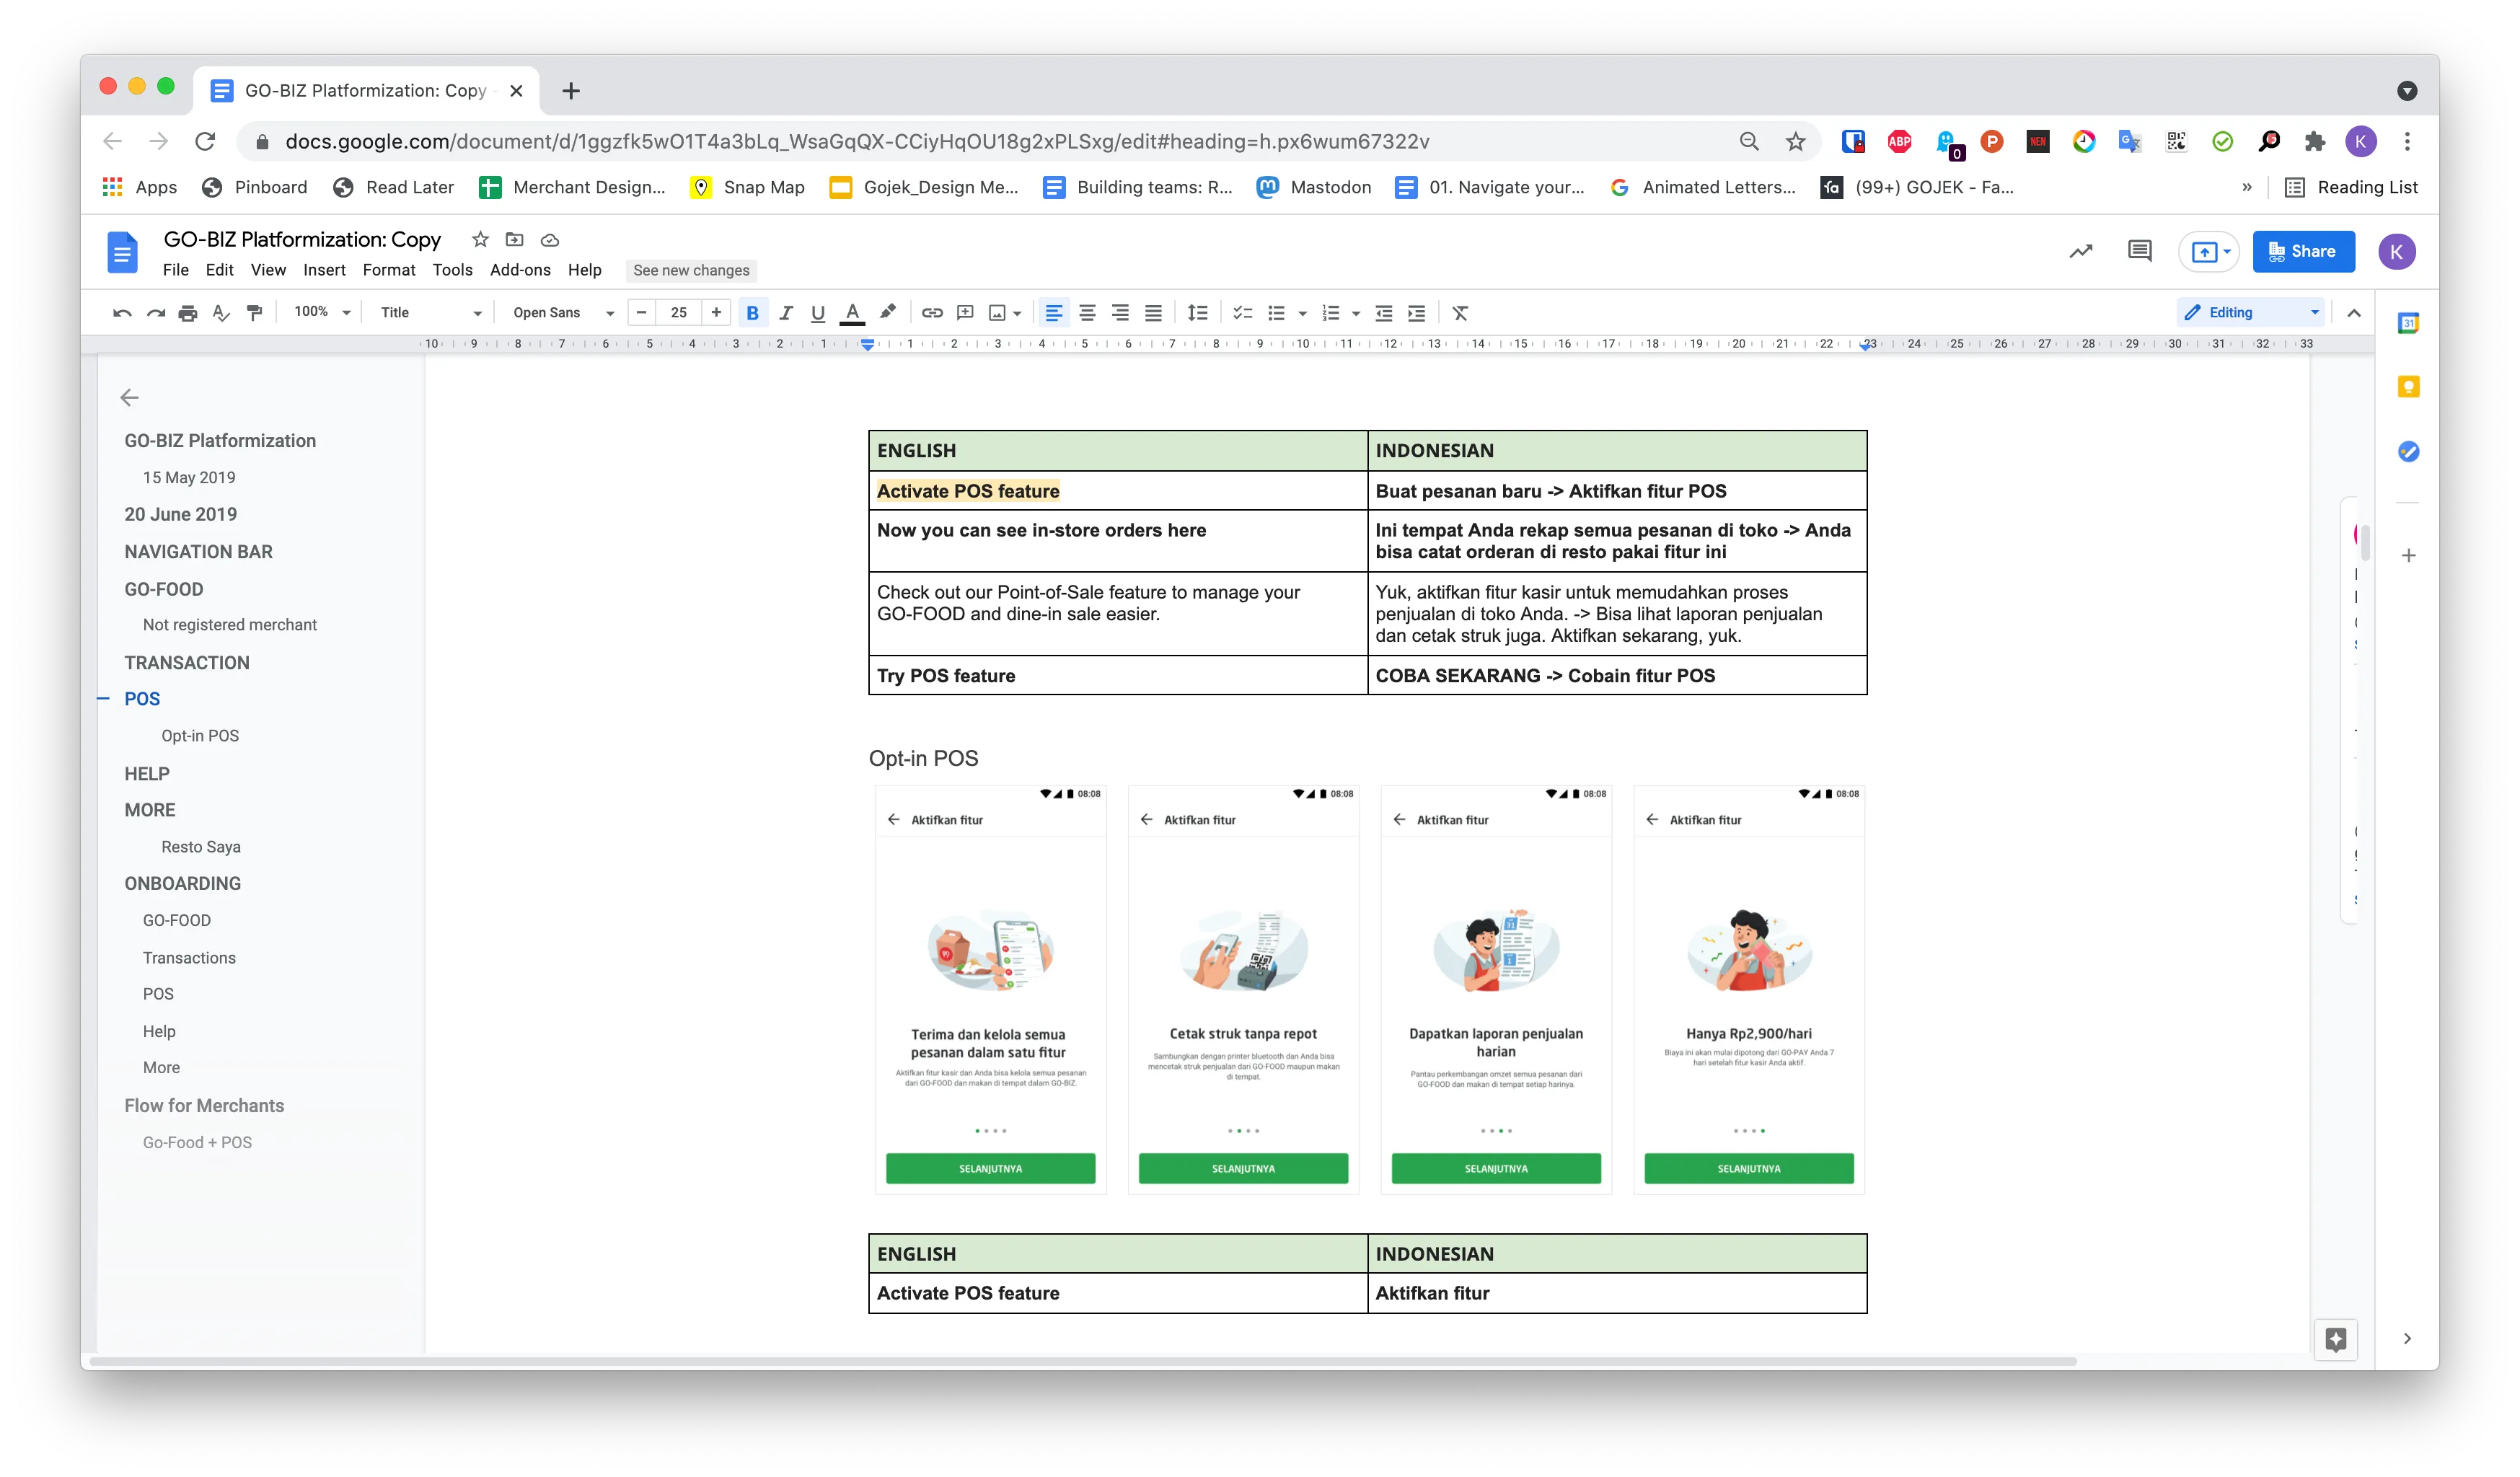Image resolution: width=2520 pixels, height=1477 pixels.
Task: Toggle bold formatting
Action: tap(753, 312)
